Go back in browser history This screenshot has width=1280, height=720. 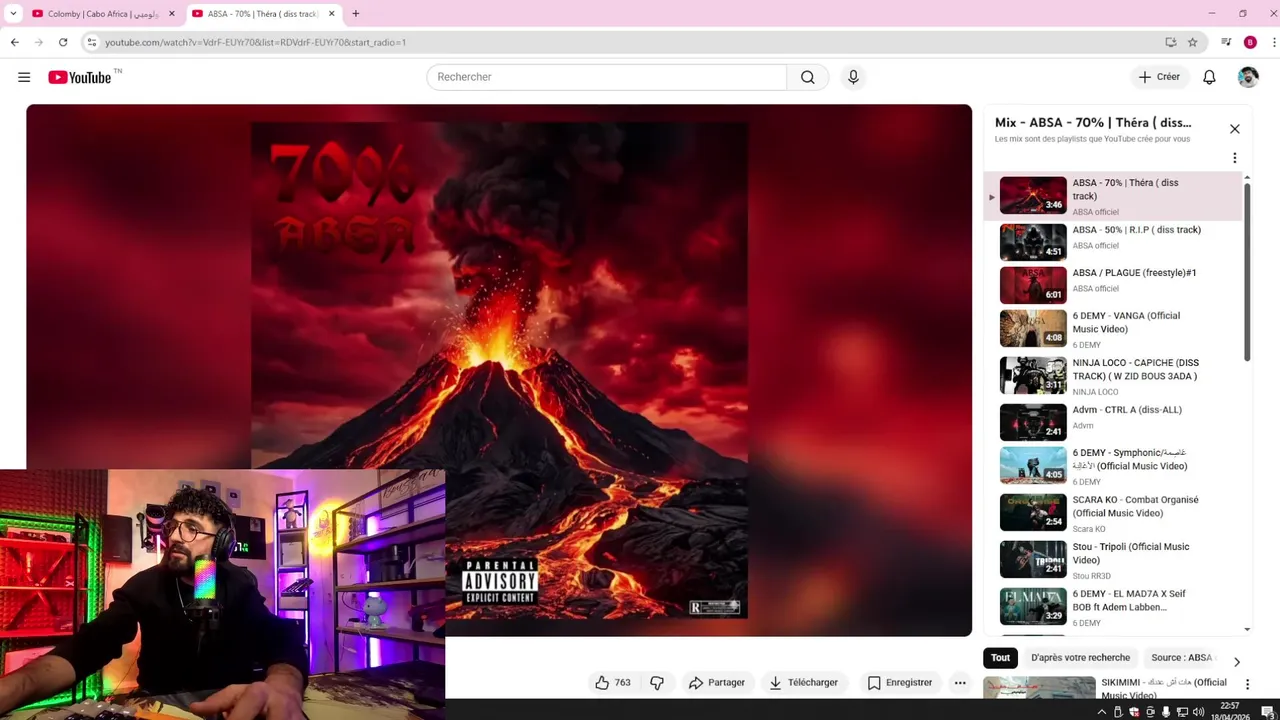tap(15, 42)
